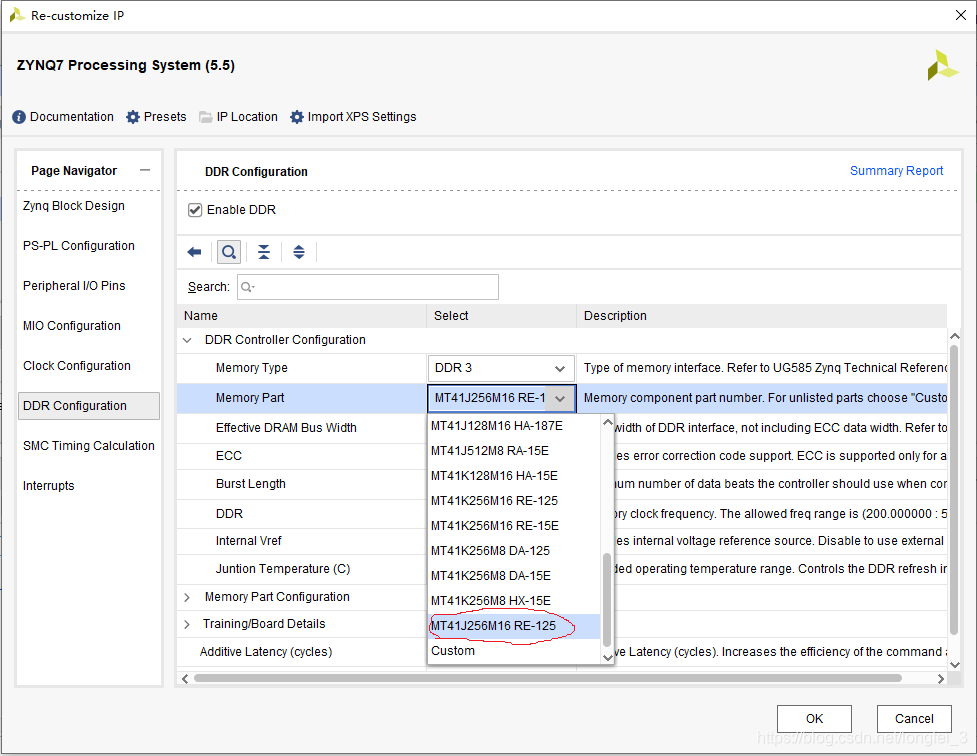
Task: Open MIO Configuration page
Action: tap(72, 325)
